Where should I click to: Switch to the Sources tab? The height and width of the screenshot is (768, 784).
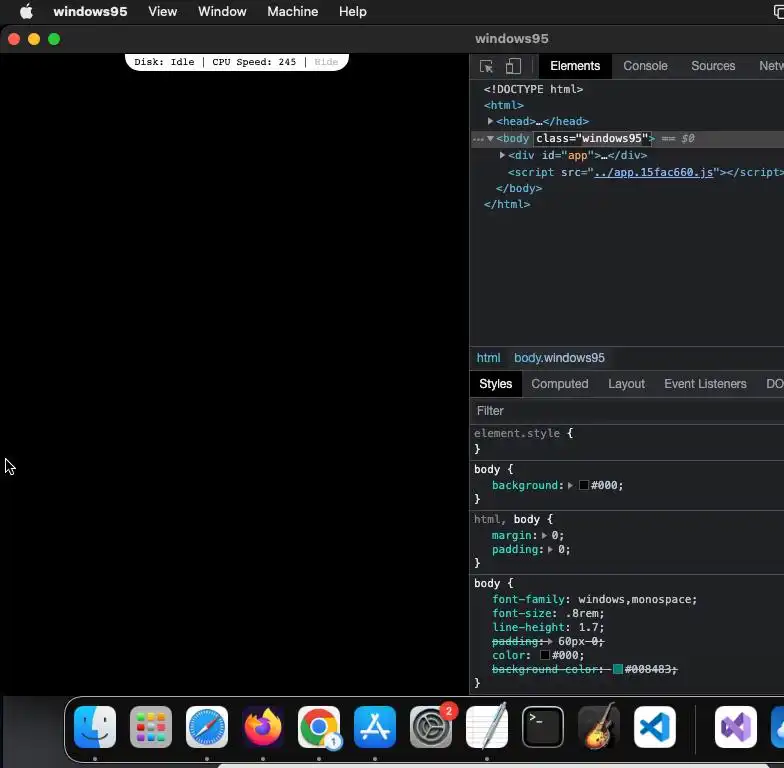[x=713, y=66]
